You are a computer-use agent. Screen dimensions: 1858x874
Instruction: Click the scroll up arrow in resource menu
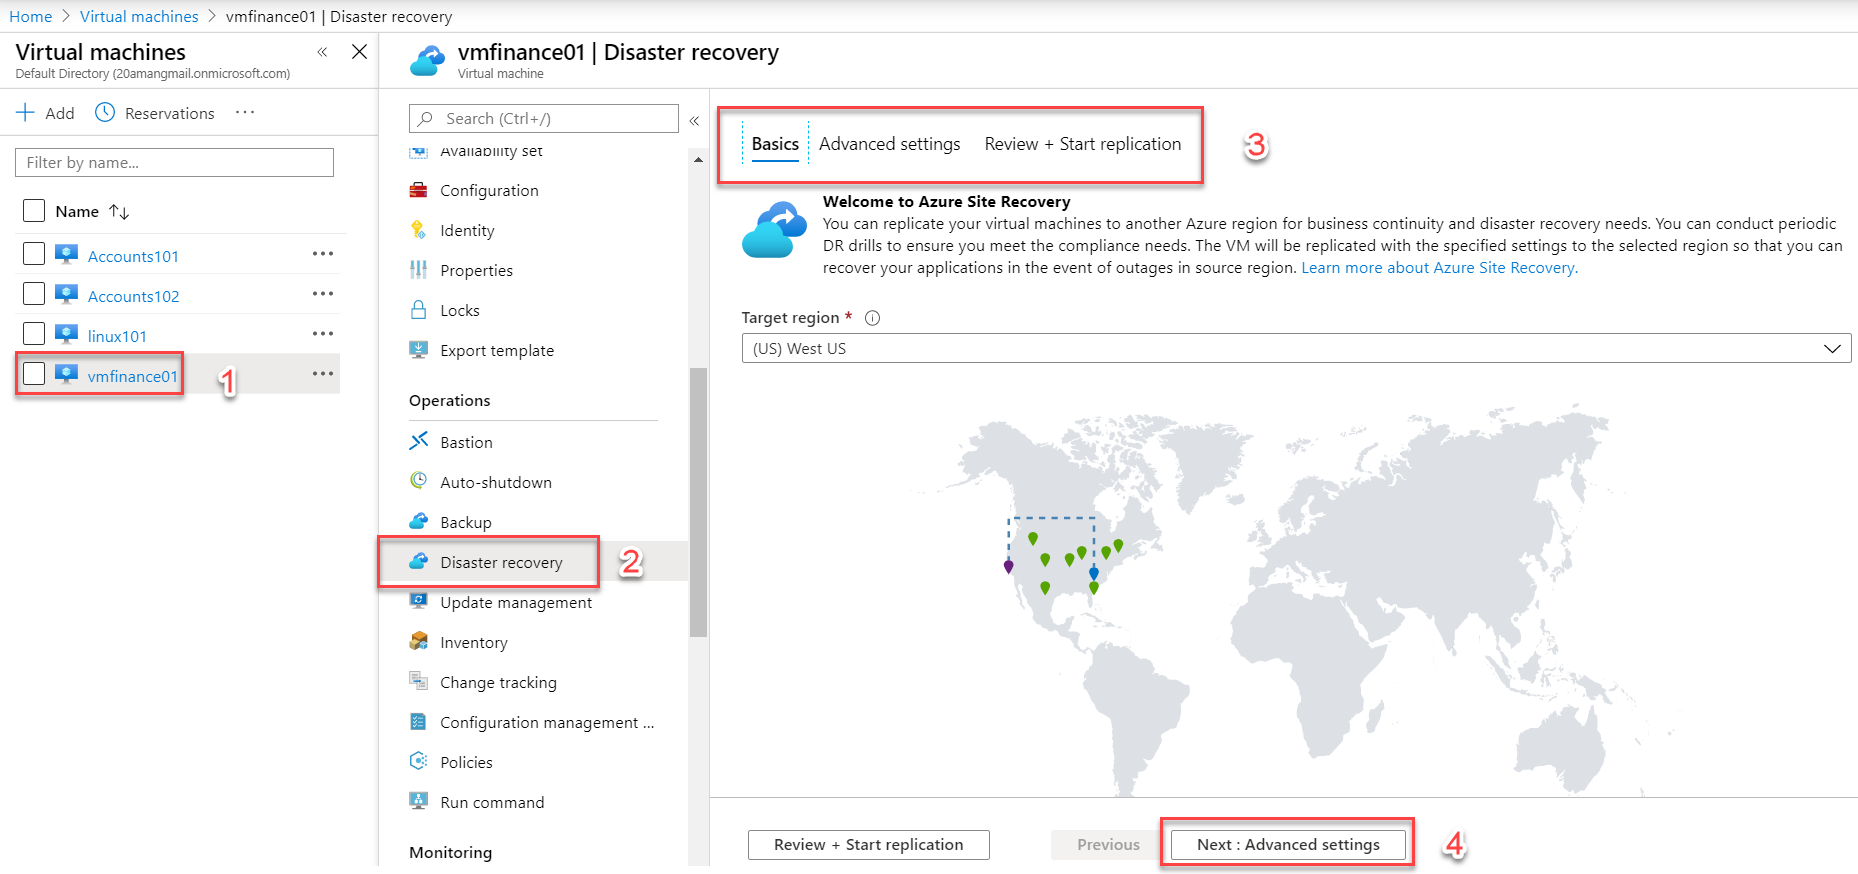698,159
